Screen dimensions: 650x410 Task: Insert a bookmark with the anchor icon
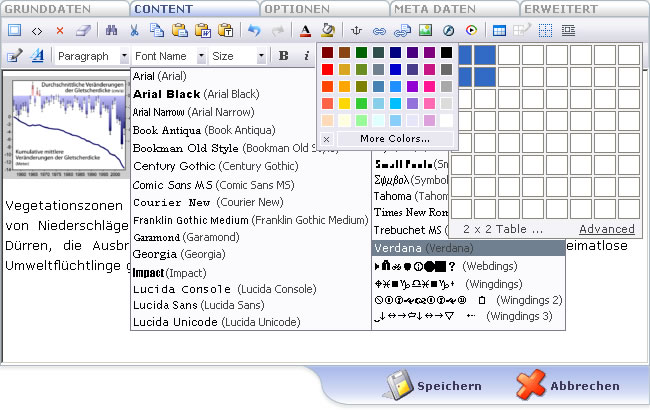[357, 30]
